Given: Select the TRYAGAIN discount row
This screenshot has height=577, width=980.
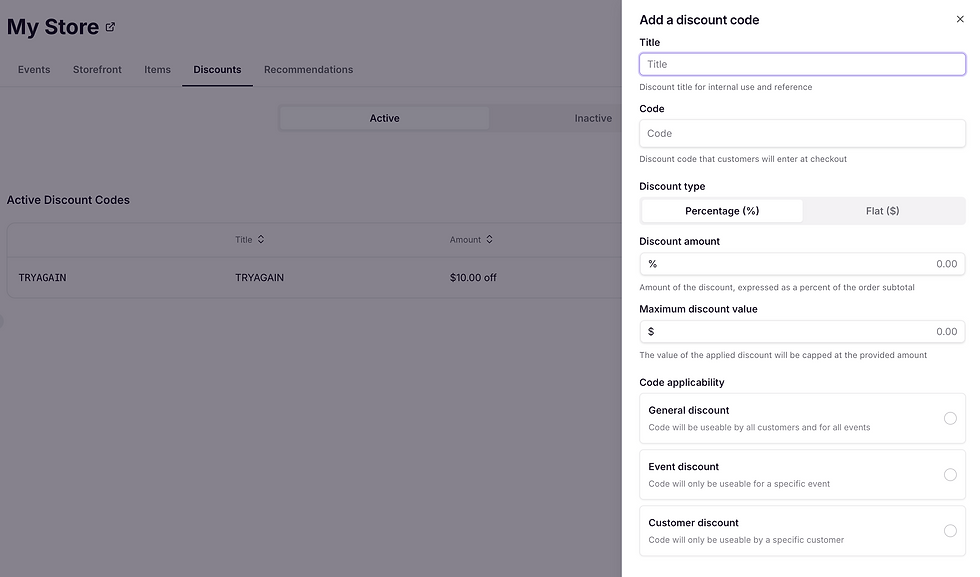Looking at the screenshot, I should click(x=300, y=277).
